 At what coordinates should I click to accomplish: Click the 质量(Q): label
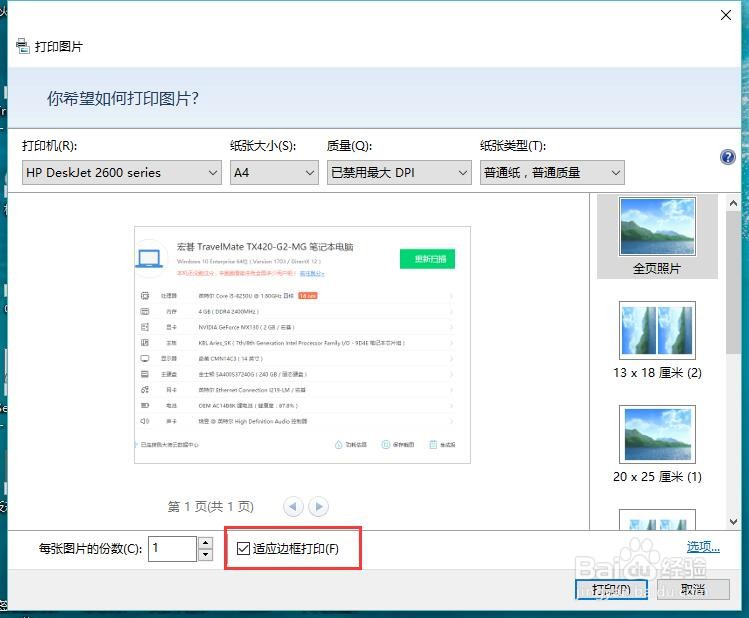pos(350,146)
